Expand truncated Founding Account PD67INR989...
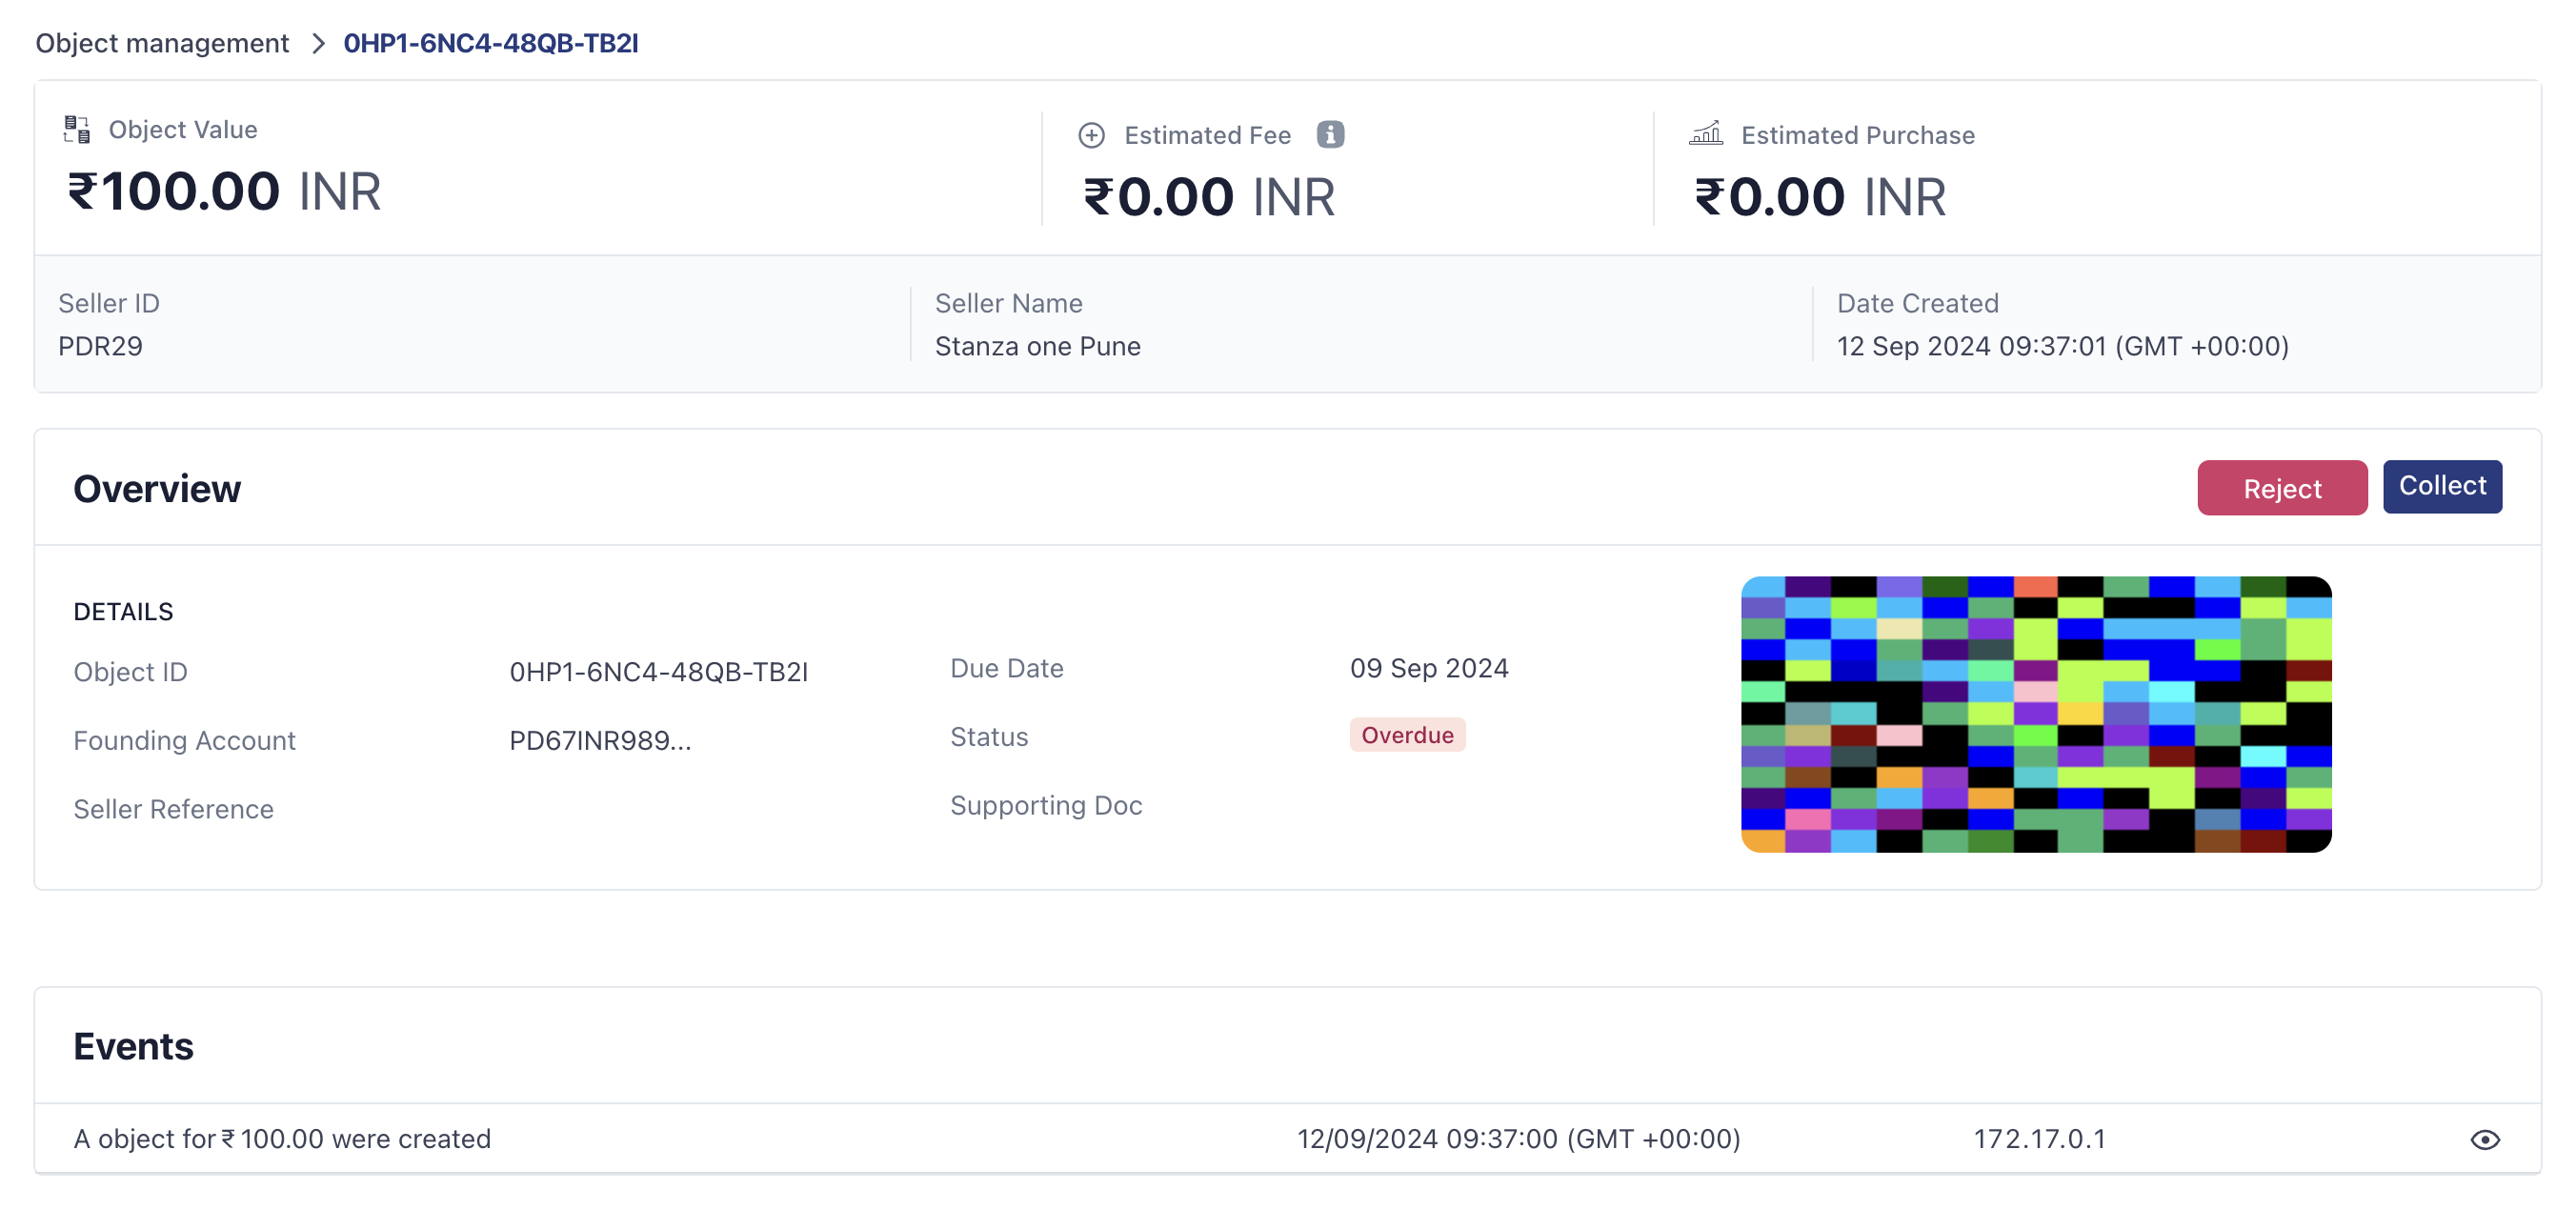Viewport: 2576px width, 1210px height. point(600,741)
